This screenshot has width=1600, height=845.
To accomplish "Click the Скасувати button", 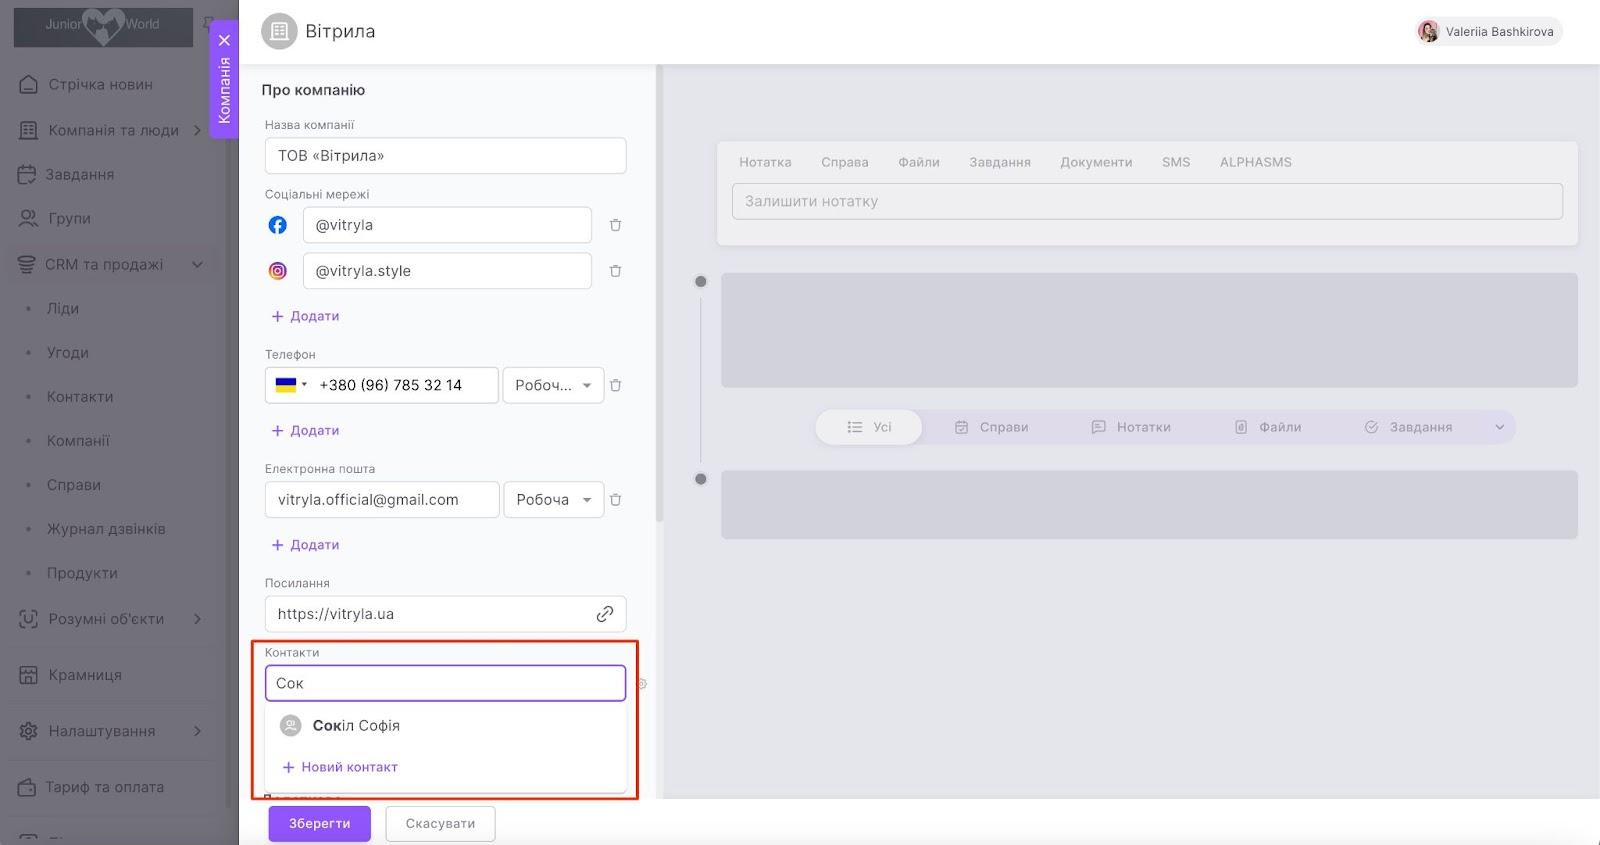I will (x=440, y=824).
